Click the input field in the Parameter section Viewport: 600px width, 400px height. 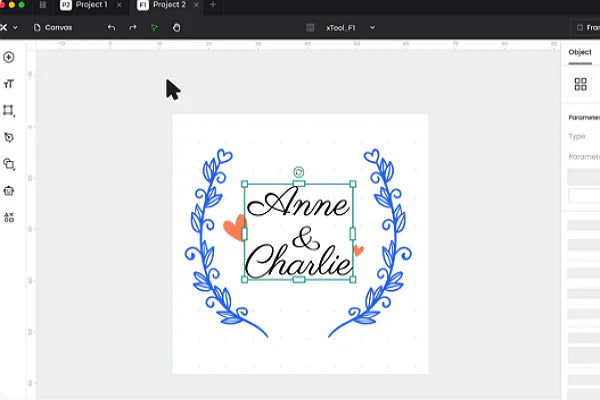tap(584, 195)
